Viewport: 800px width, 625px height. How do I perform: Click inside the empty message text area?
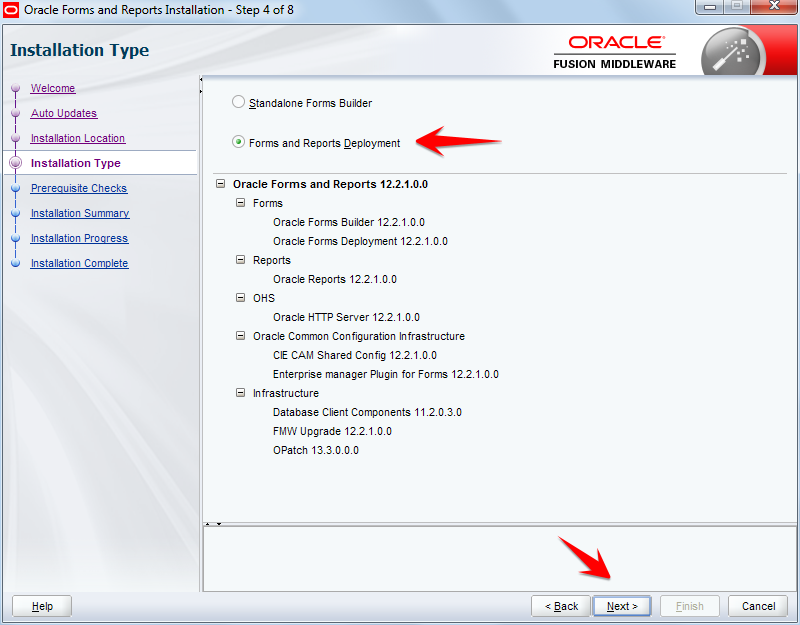pos(499,559)
